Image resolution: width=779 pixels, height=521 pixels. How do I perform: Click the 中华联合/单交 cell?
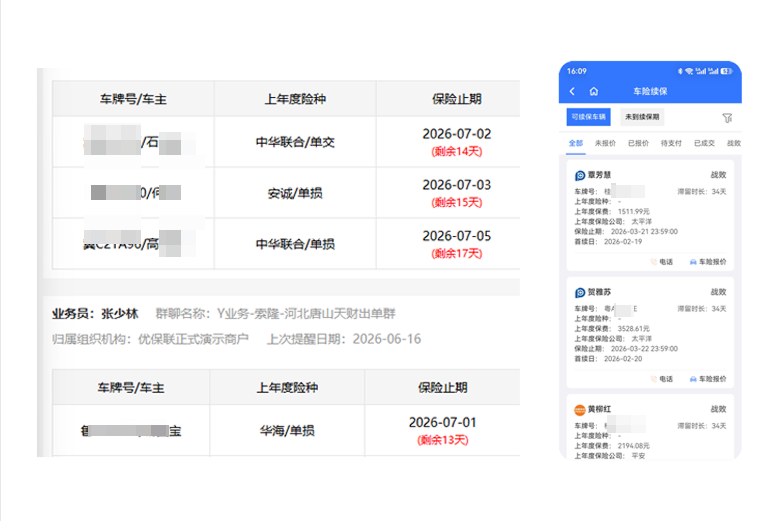(295, 143)
